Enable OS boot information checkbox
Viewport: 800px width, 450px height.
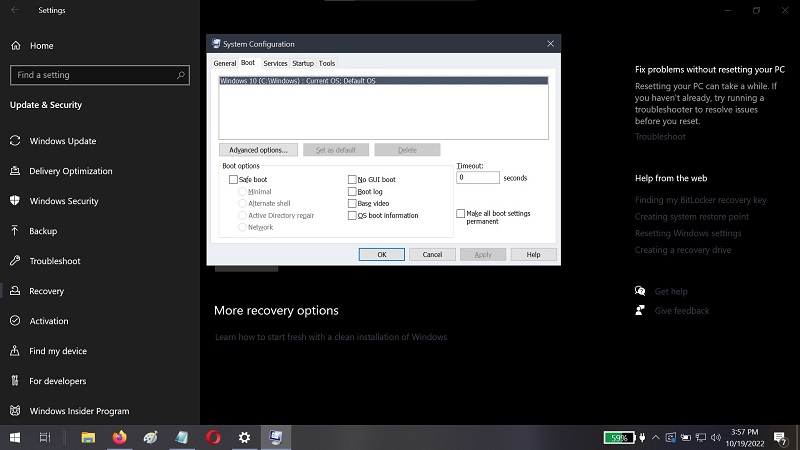352,216
